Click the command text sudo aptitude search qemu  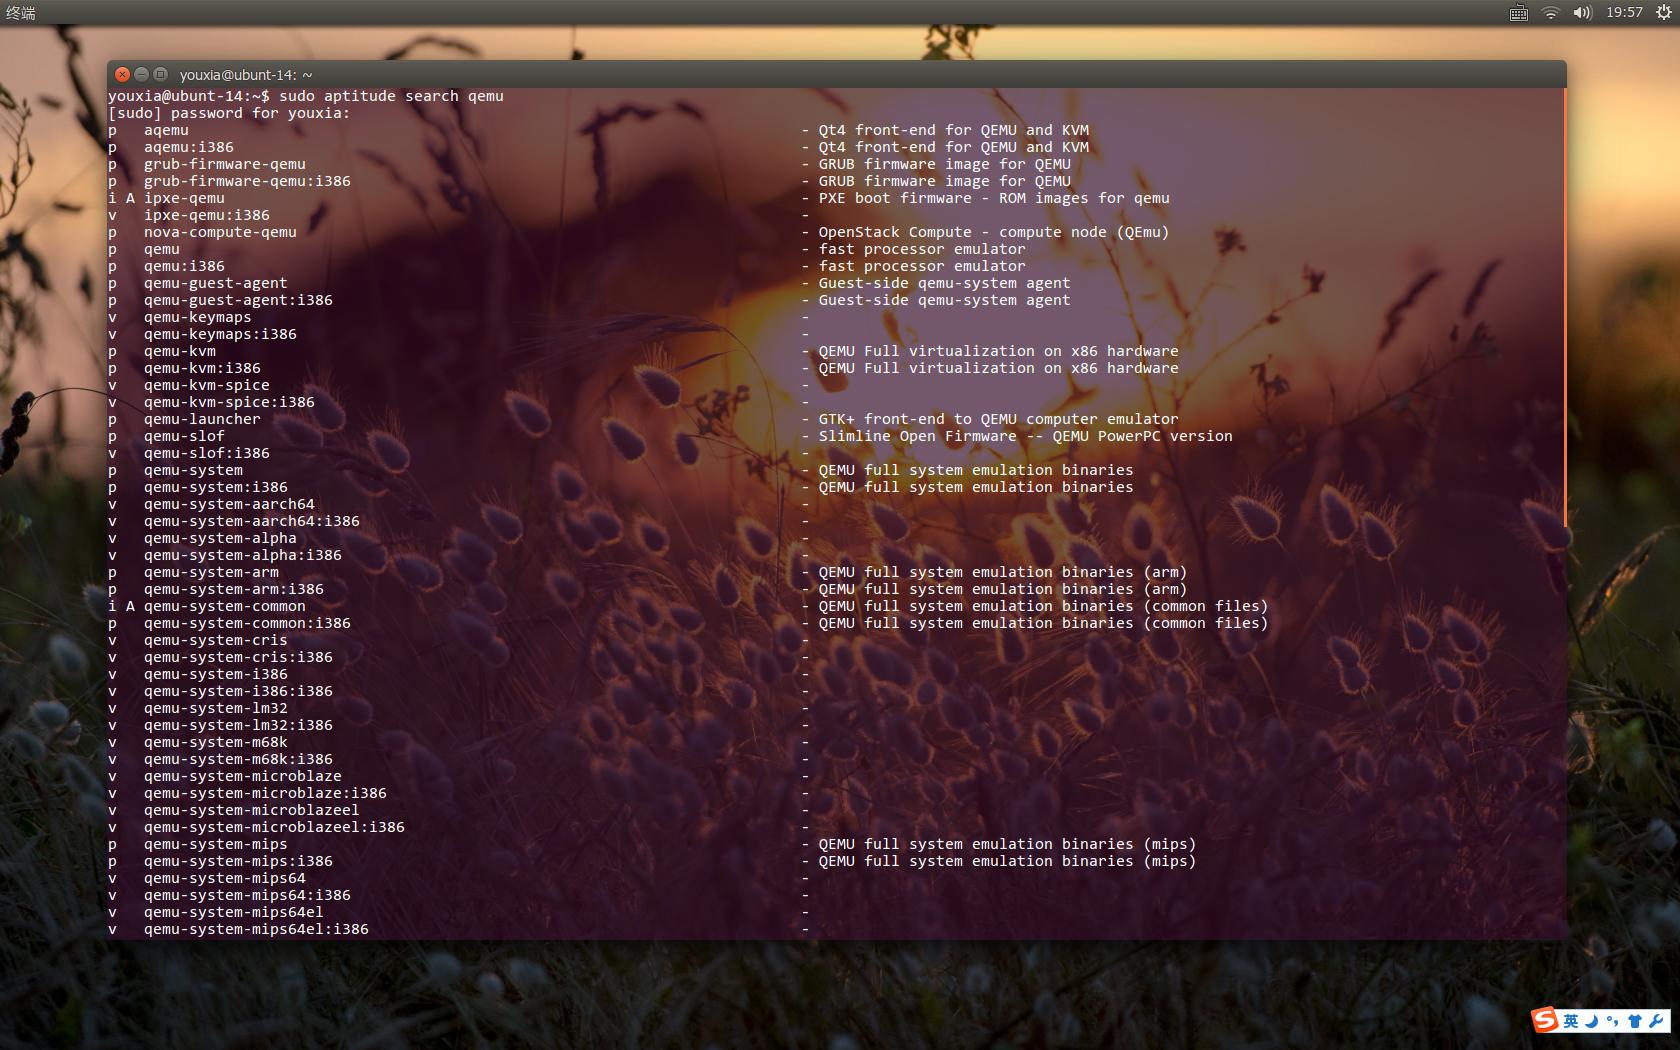pos(391,96)
